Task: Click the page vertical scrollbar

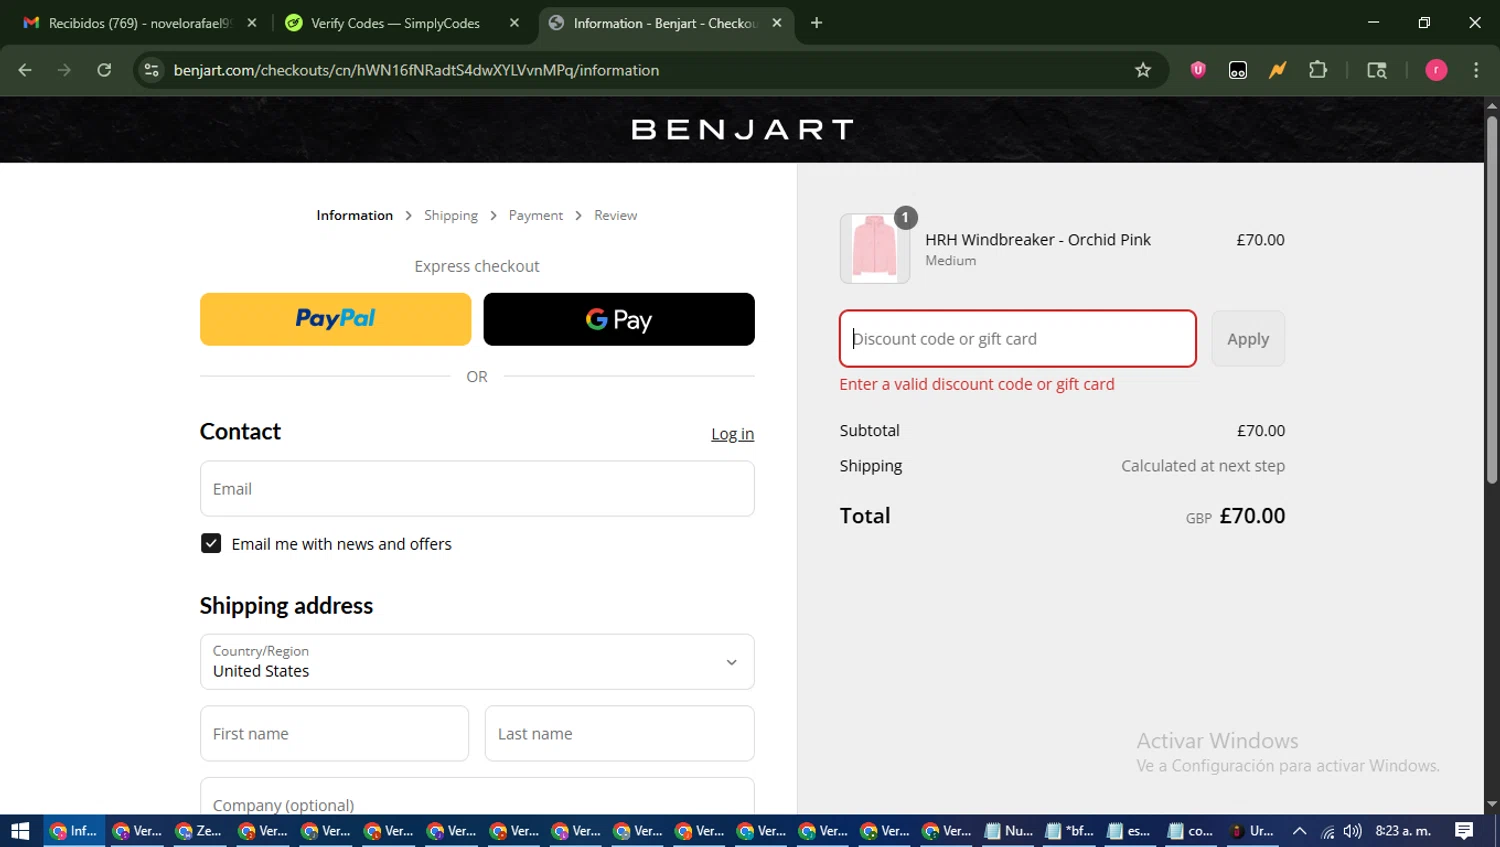Action: tap(1492, 300)
